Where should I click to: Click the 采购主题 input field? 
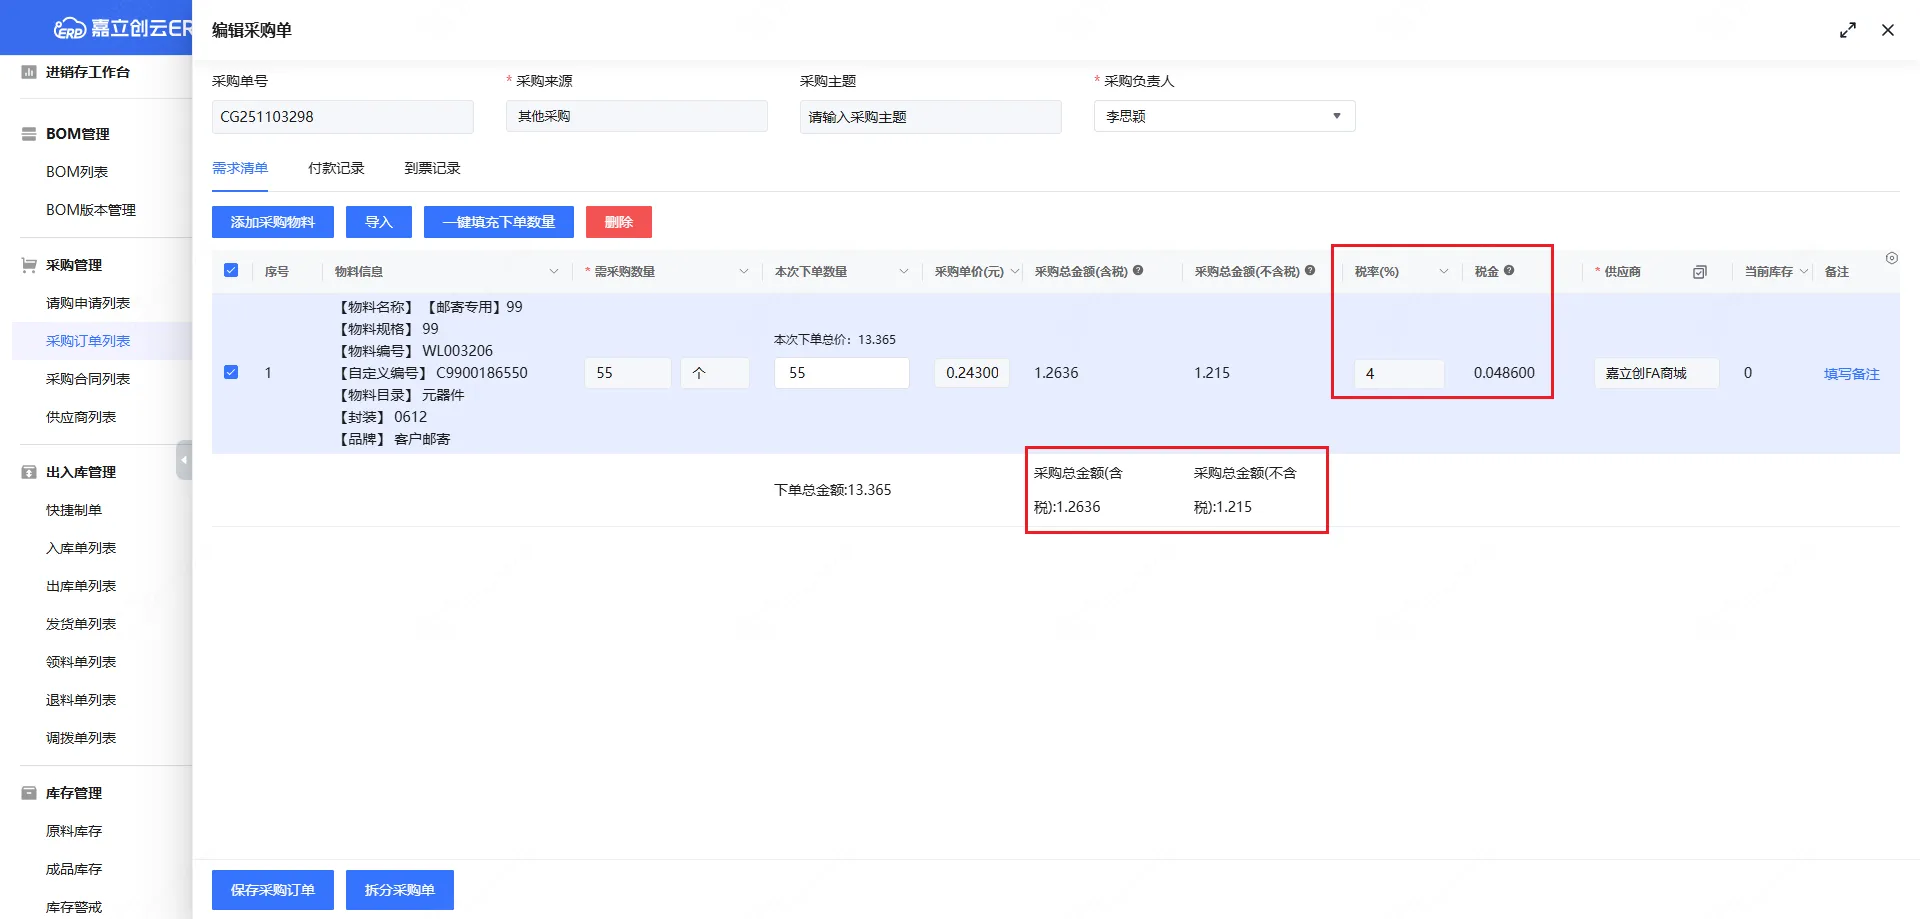click(930, 117)
